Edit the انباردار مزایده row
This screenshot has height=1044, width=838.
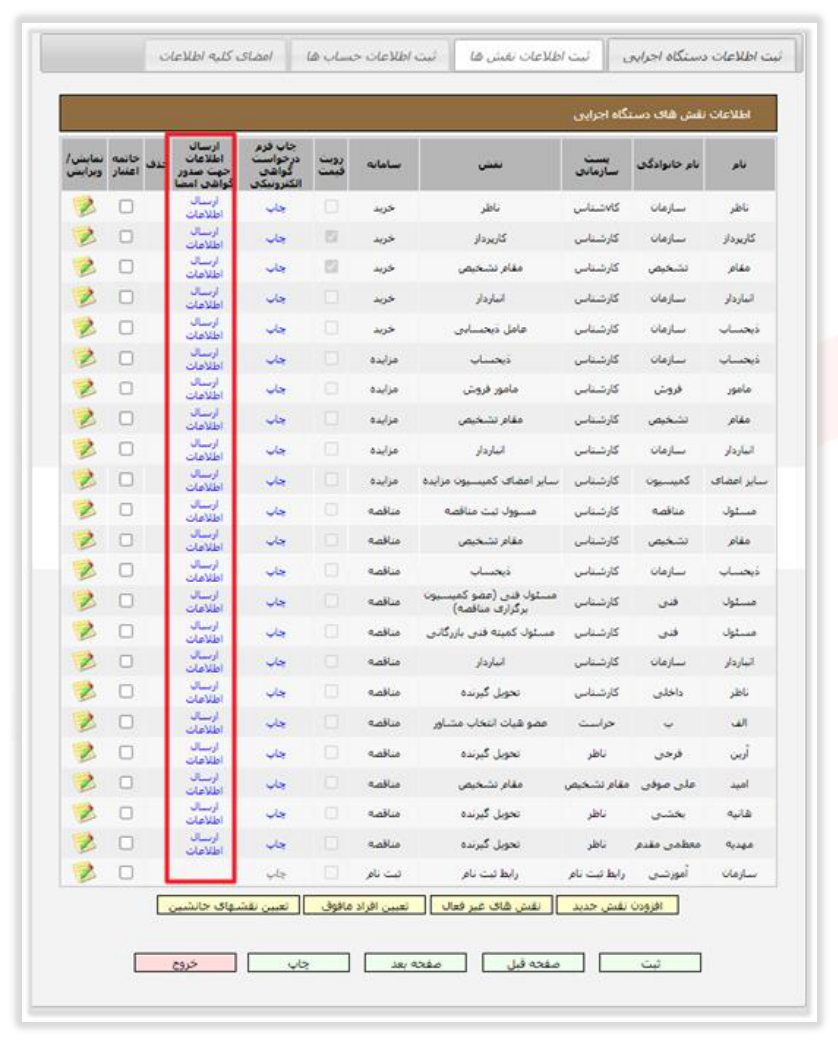click(84, 449)
